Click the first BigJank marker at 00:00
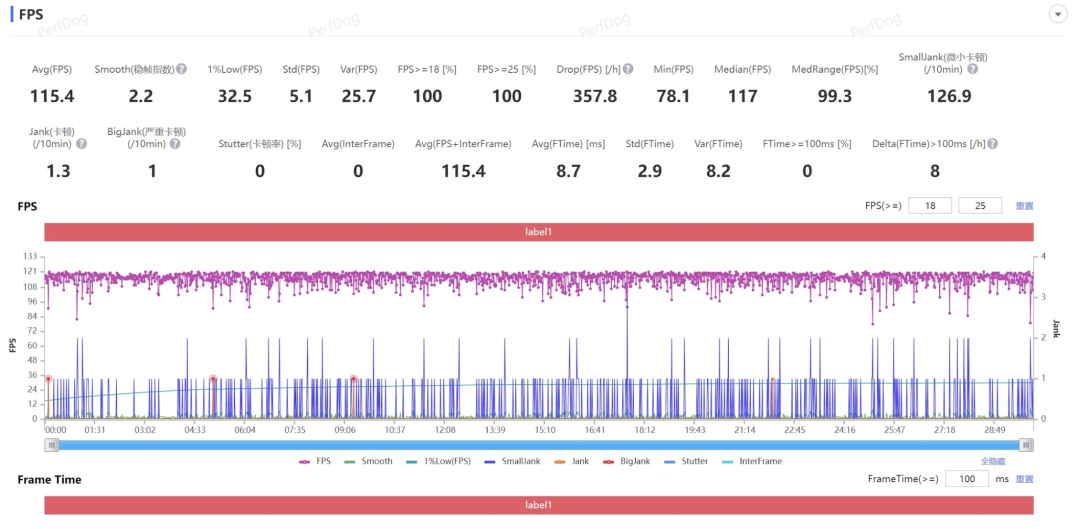1080x529 pixels. (x=48, y=379)
